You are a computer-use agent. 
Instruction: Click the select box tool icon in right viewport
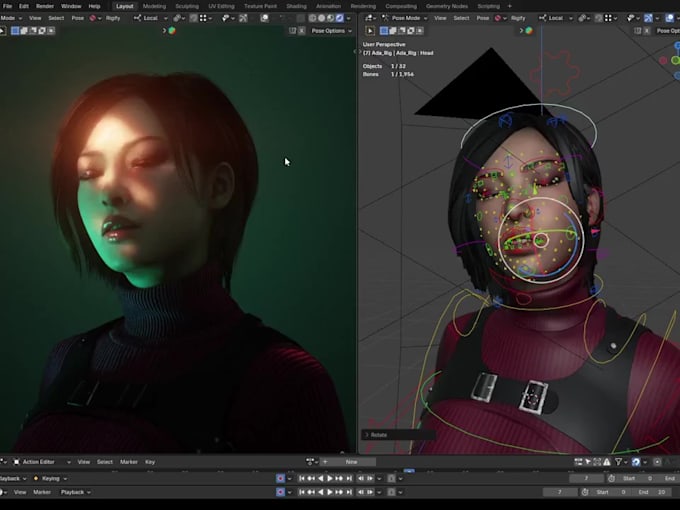[x=370, y=30]
